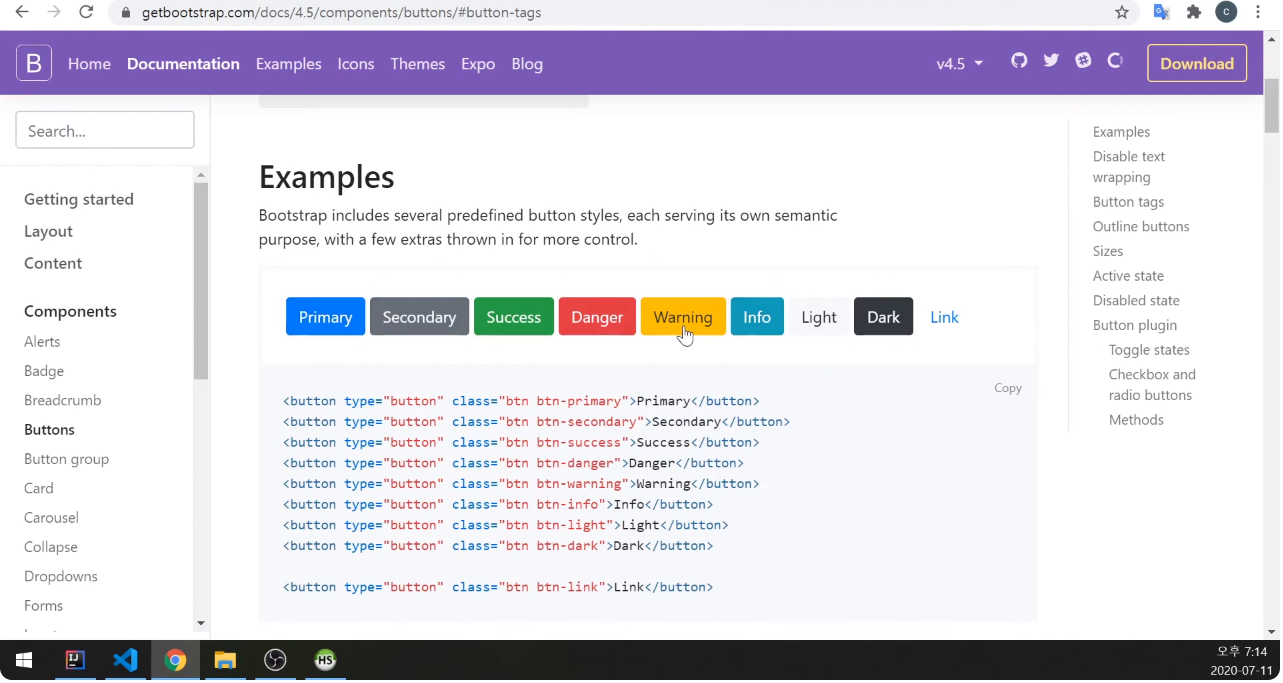
Task: Click the yellow Download button
Action: click(1197, 63)
